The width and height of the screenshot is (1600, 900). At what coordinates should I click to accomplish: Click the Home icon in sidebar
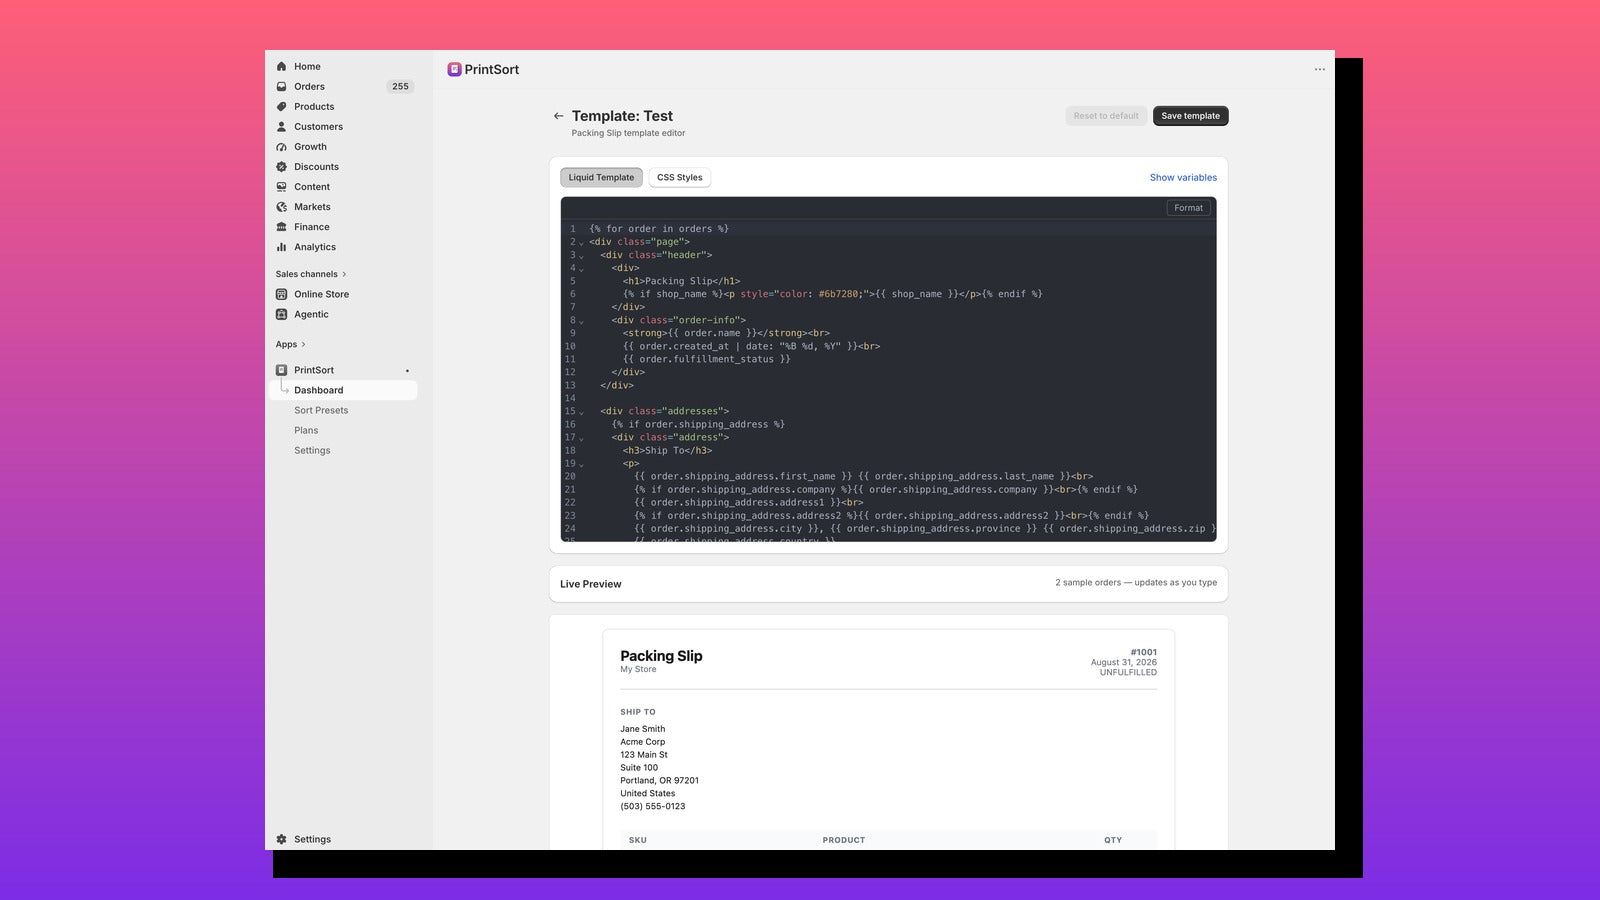coord(281,66)
